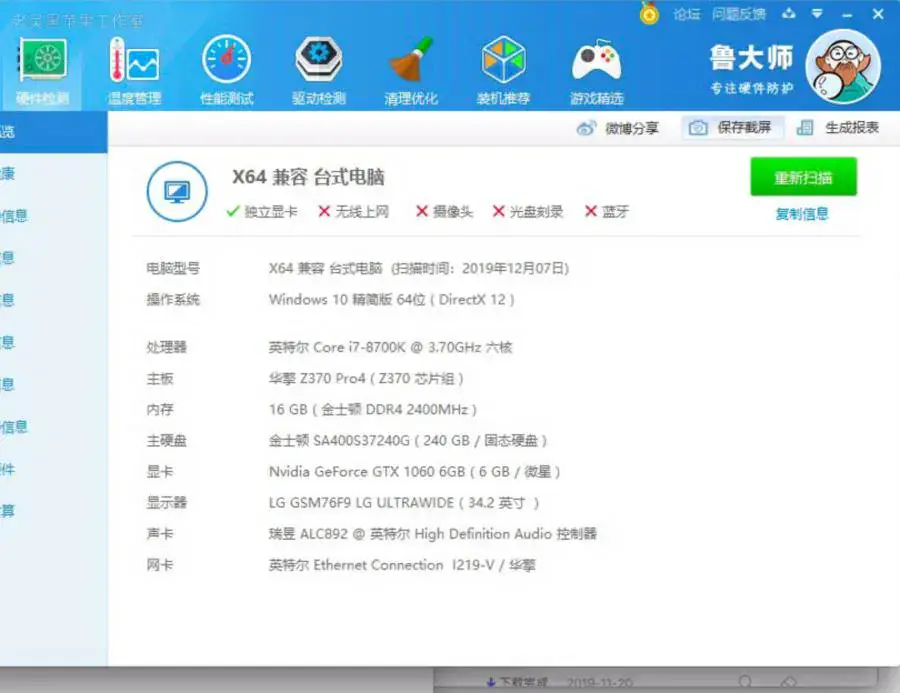
Task: Click 保存截屏 save screenshot button
Action: tap(732, 127)
